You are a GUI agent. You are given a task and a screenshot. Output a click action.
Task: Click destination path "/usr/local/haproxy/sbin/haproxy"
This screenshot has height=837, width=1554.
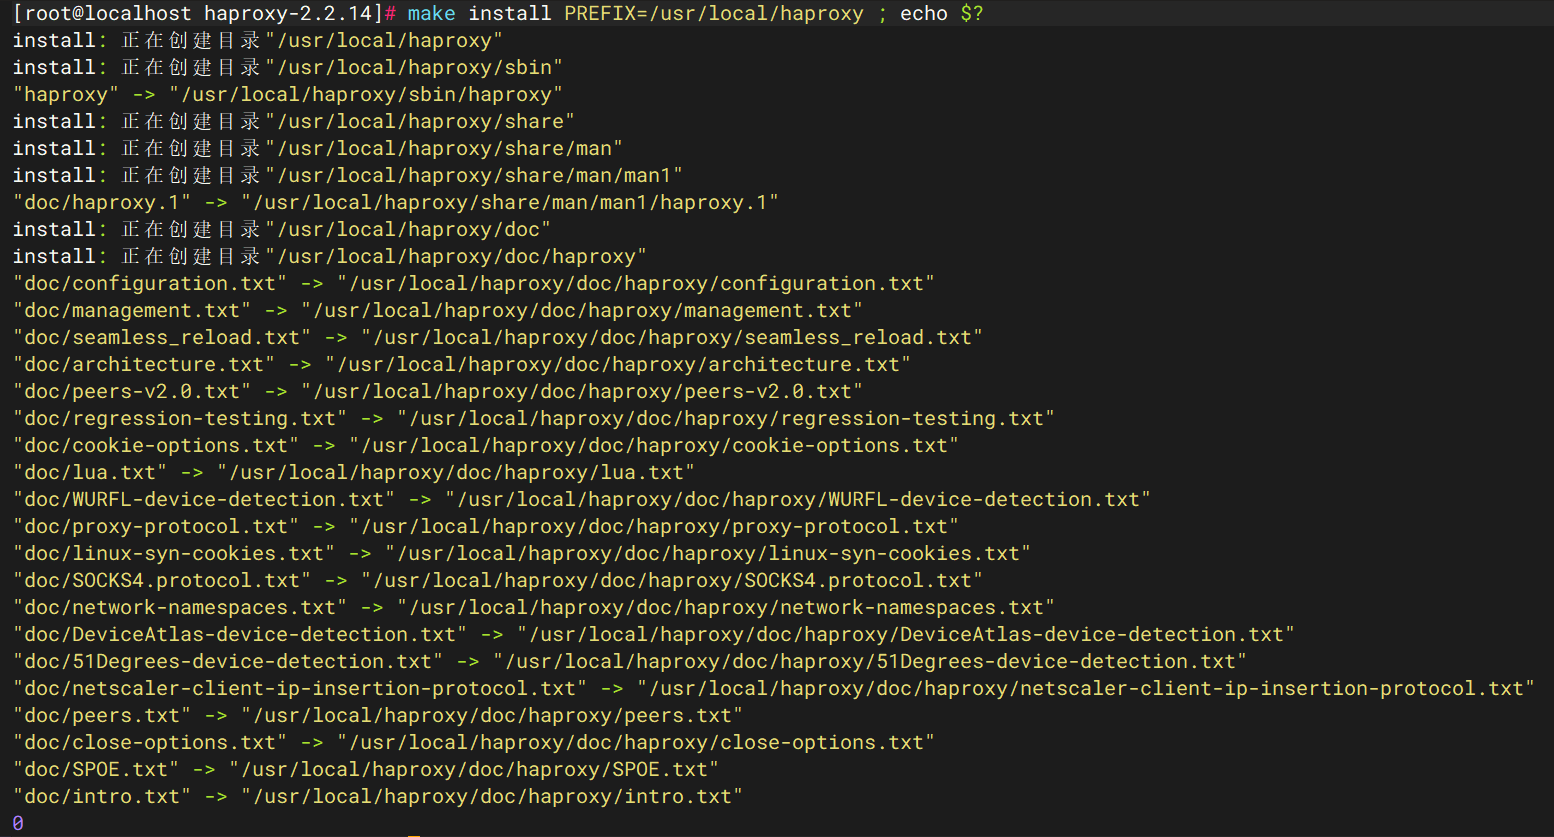366,95
